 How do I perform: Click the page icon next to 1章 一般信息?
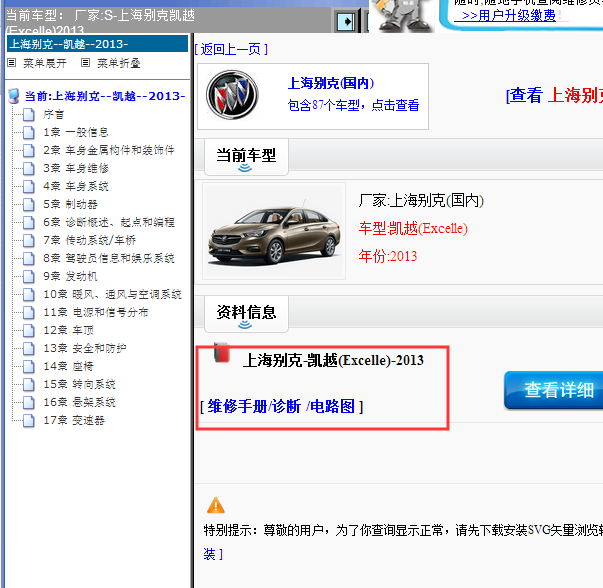28,133
